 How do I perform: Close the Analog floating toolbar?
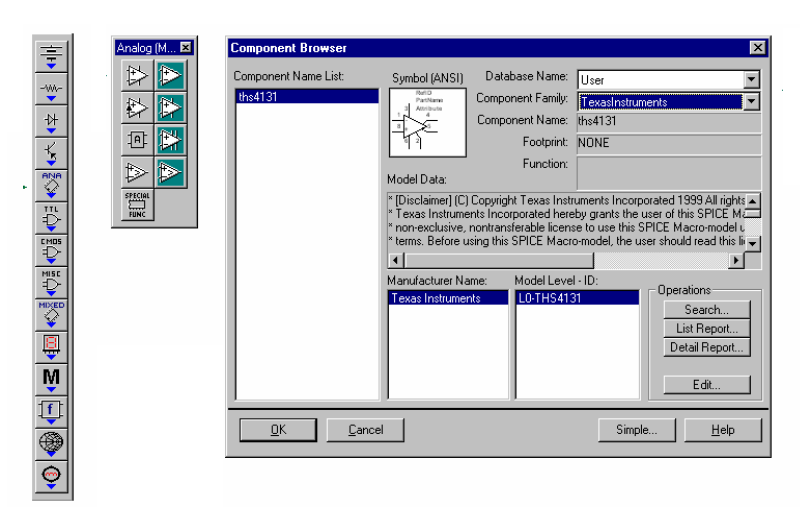pyautogui.click(x=186, y=47)
